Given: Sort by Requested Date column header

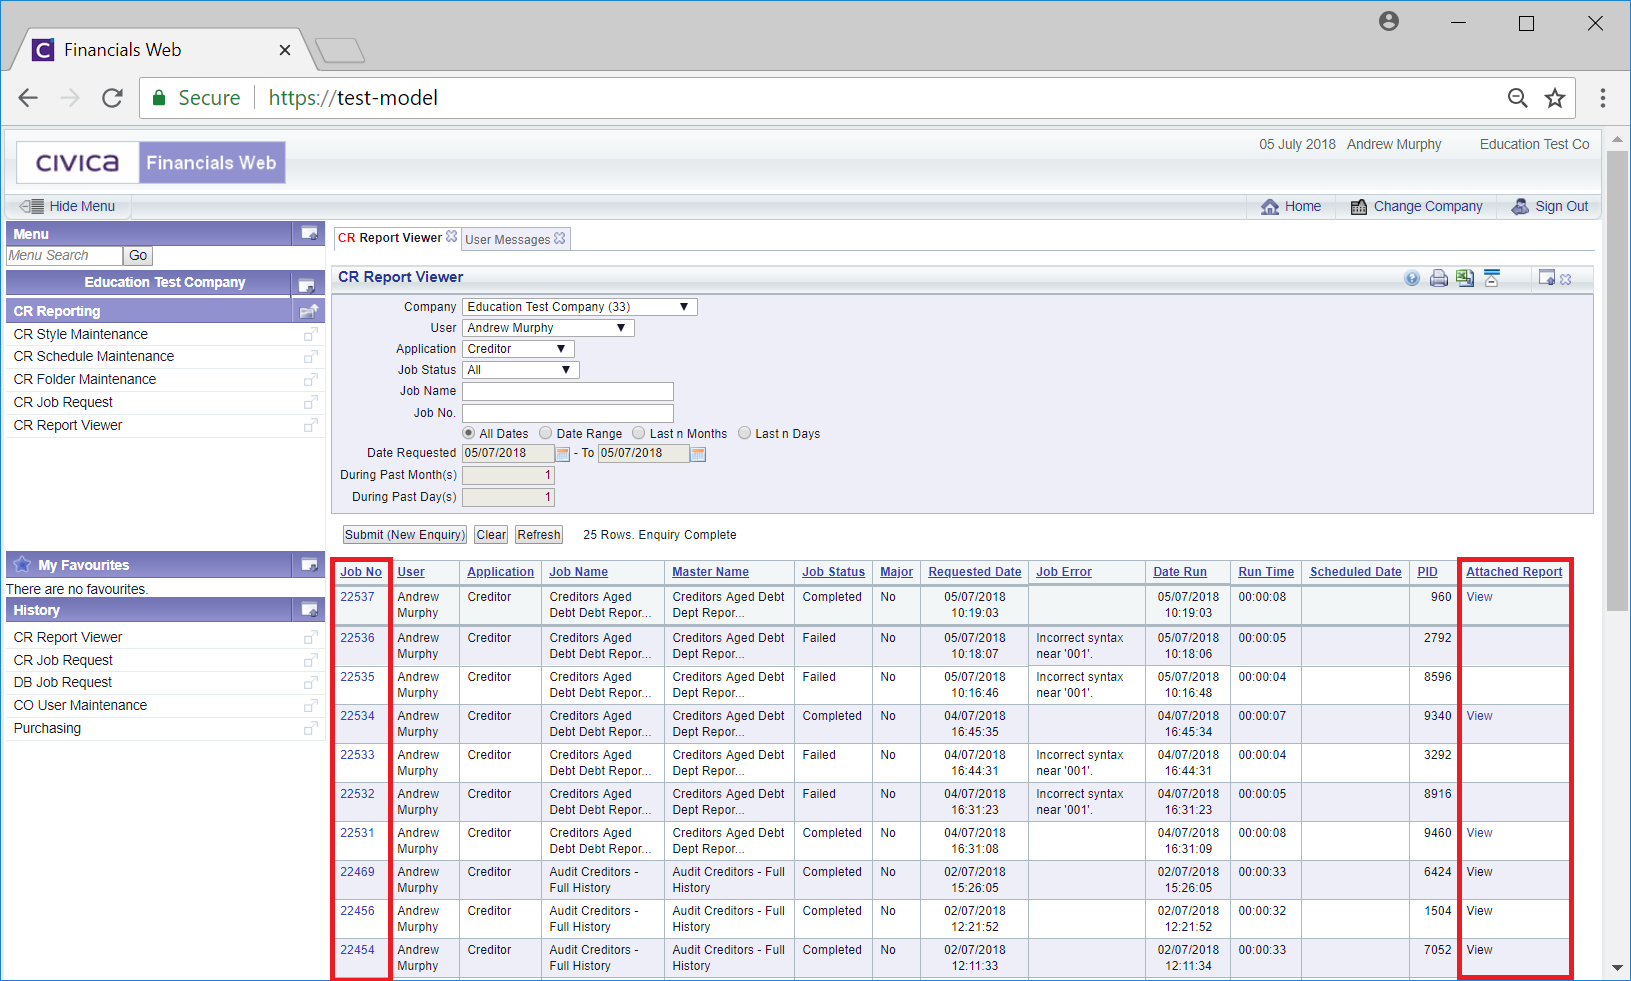Looking at the screenshot, I should tap(974, 572).
